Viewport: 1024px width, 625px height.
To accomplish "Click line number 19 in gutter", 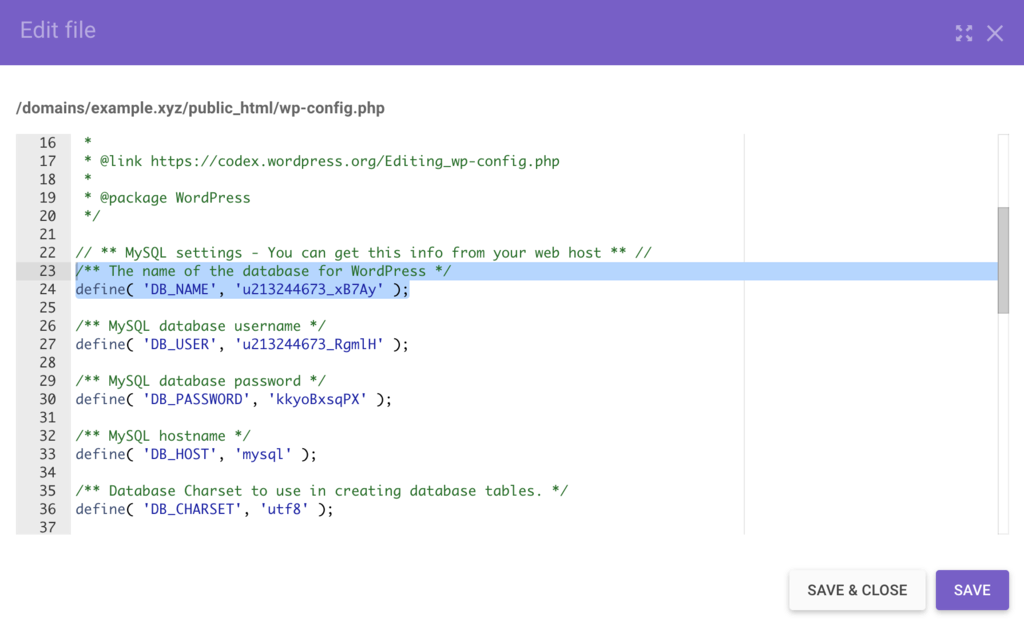I will point(48,198).
